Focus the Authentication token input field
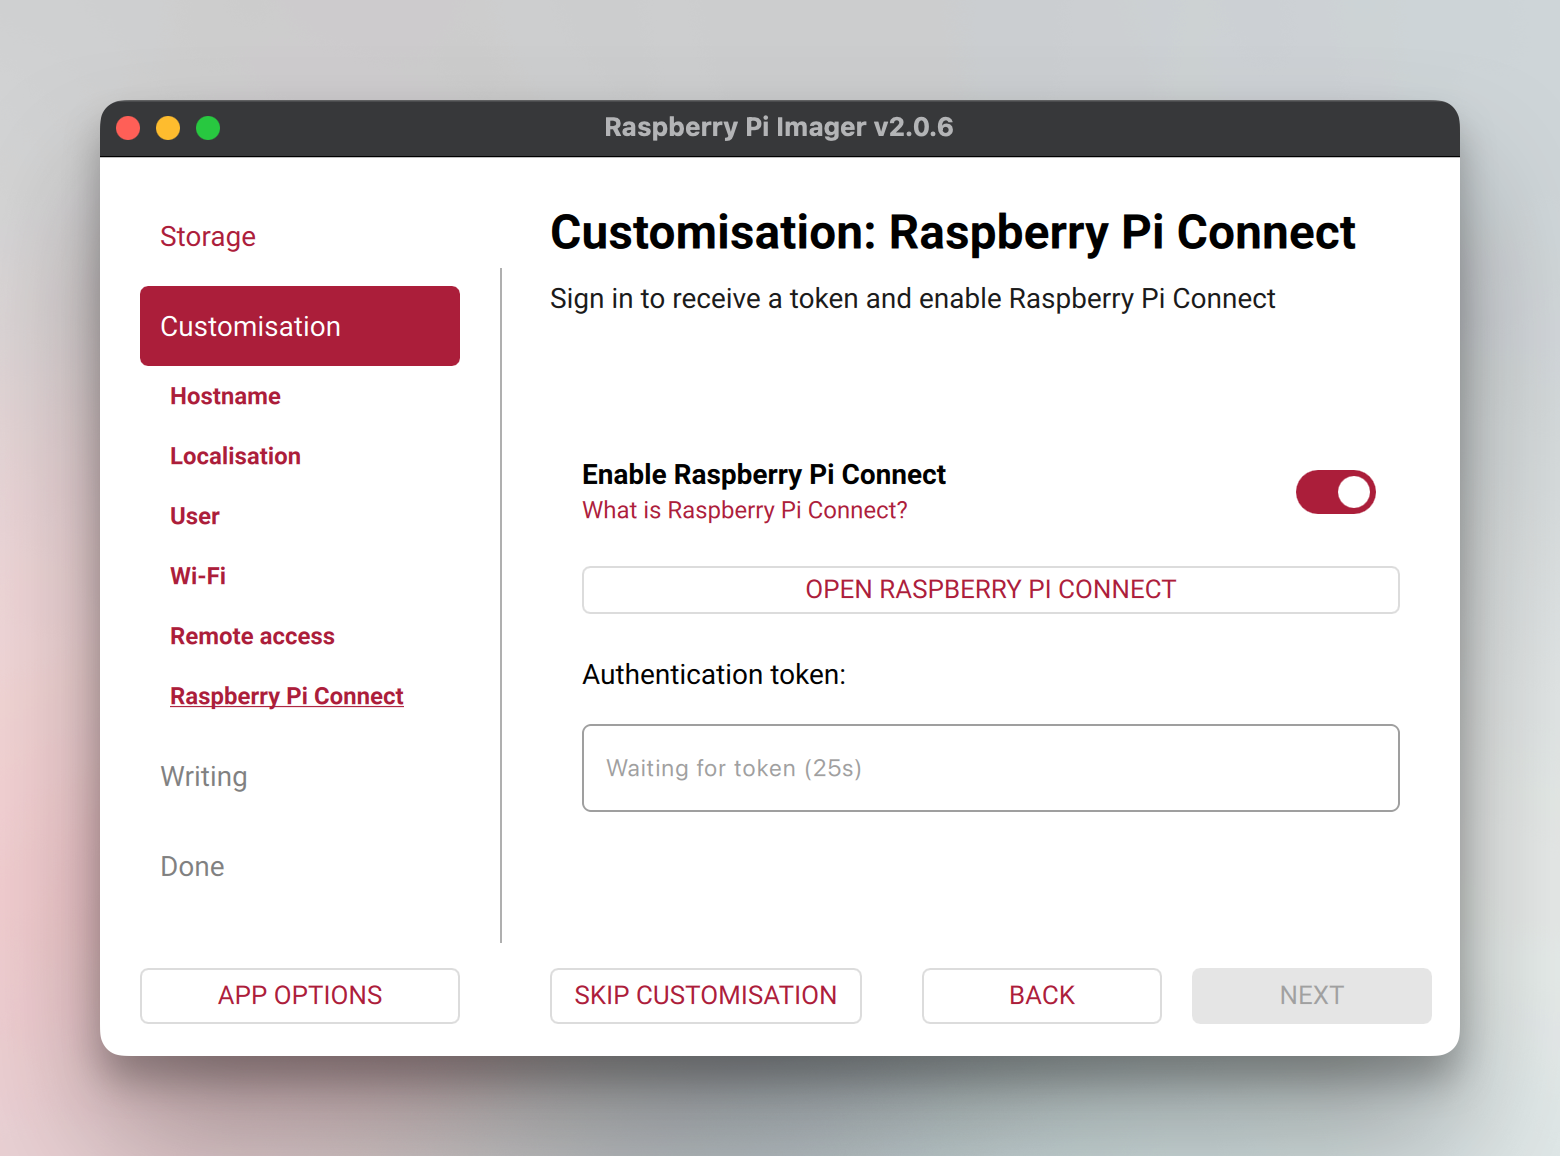This screenshot has height=1156, width=1560. [991, 768]
